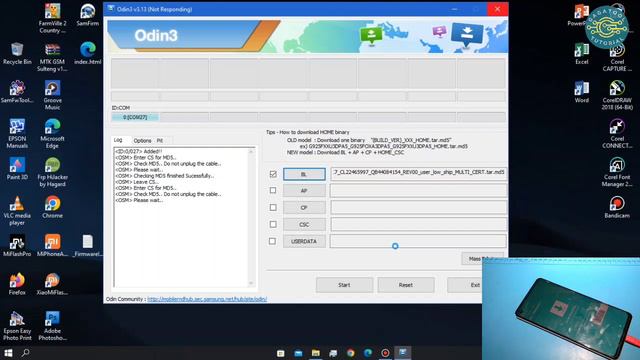The height and width of the screenshot is (360, 640).
Task: Click the Reset button in Odin
Action: (406, 285)
